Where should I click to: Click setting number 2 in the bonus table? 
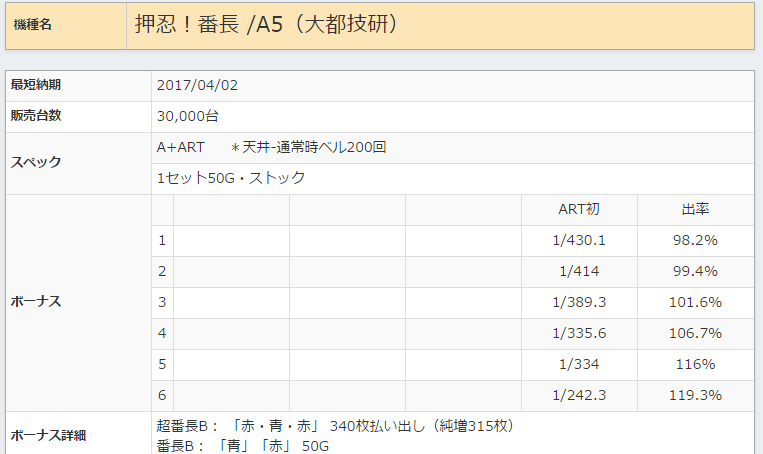pos(162,272)
